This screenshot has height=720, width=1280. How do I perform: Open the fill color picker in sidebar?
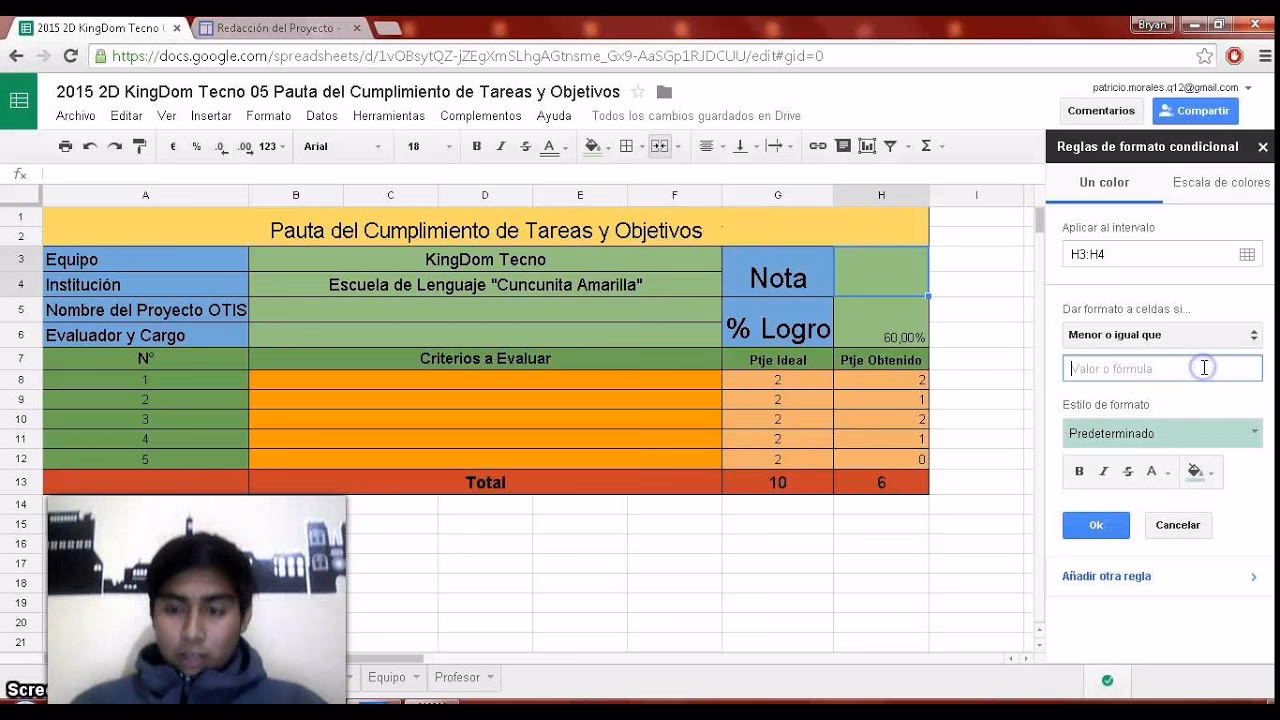click(1197, 470)
